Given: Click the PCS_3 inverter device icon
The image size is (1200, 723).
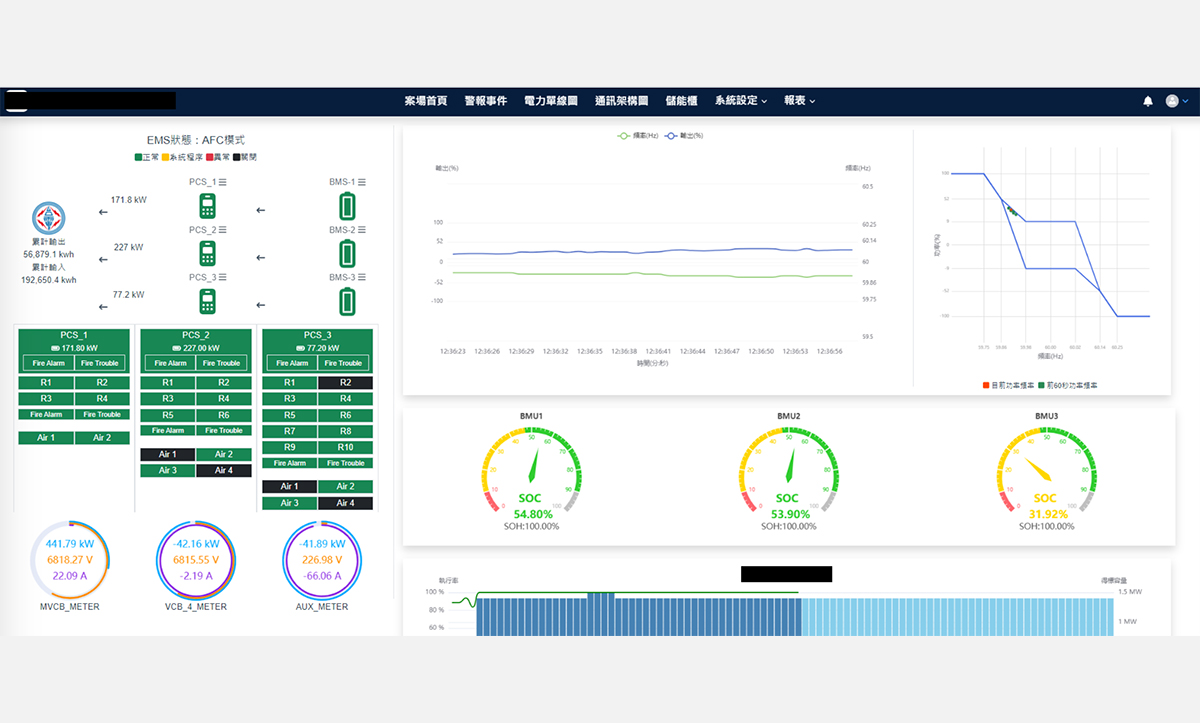Looking at the screenshot, I should click(206, 301).
